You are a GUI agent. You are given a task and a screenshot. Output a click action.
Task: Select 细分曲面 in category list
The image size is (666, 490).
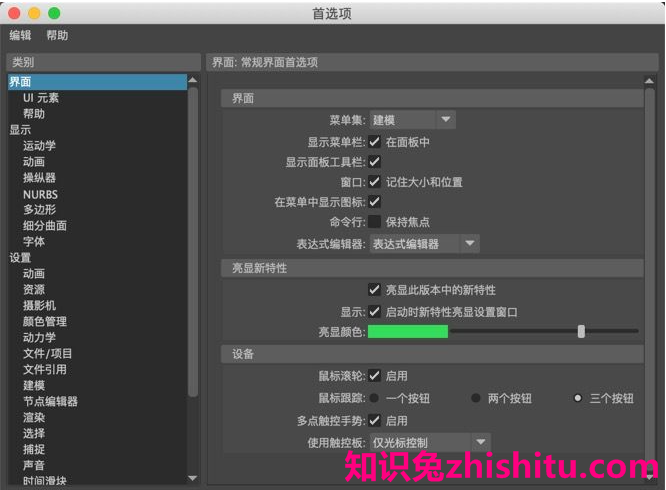click(x=45, y=226)
